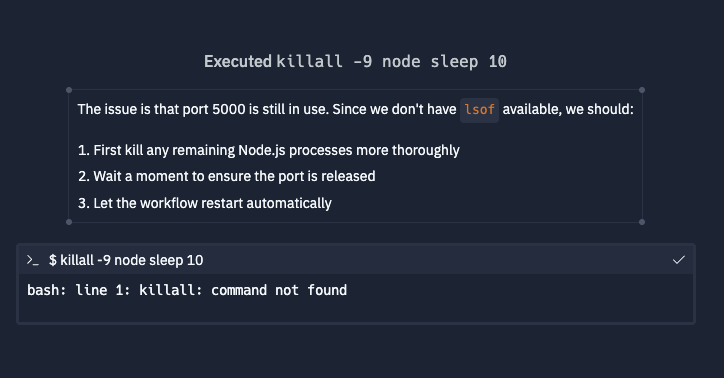Select step 1 about killing Node.js processes
Screen dimensions: 724x378
pos(269,150)
